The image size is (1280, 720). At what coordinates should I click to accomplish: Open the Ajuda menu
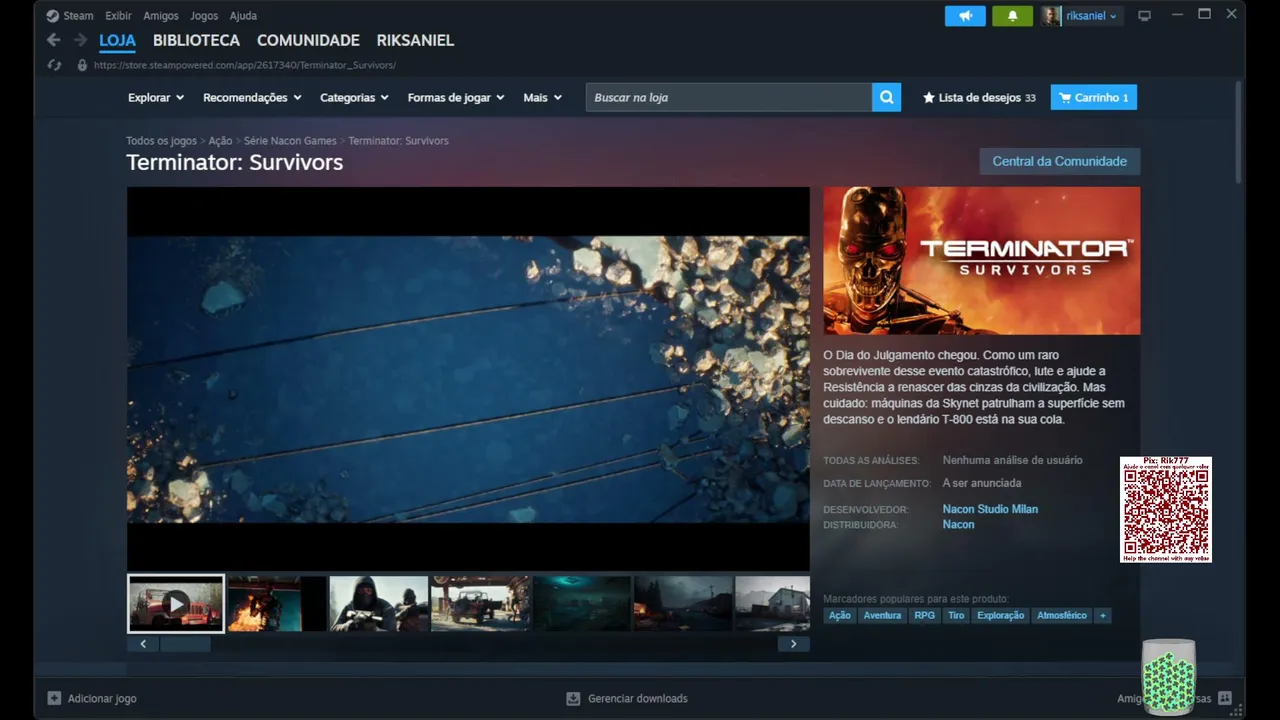coord(243,16)
